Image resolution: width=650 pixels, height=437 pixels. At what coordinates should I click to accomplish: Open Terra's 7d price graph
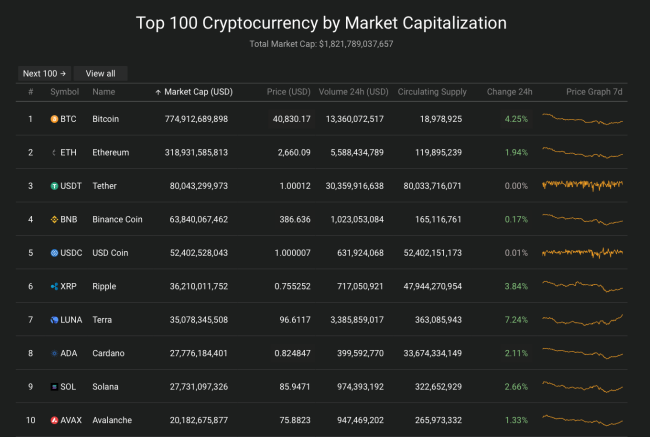(x=582, y=320)
